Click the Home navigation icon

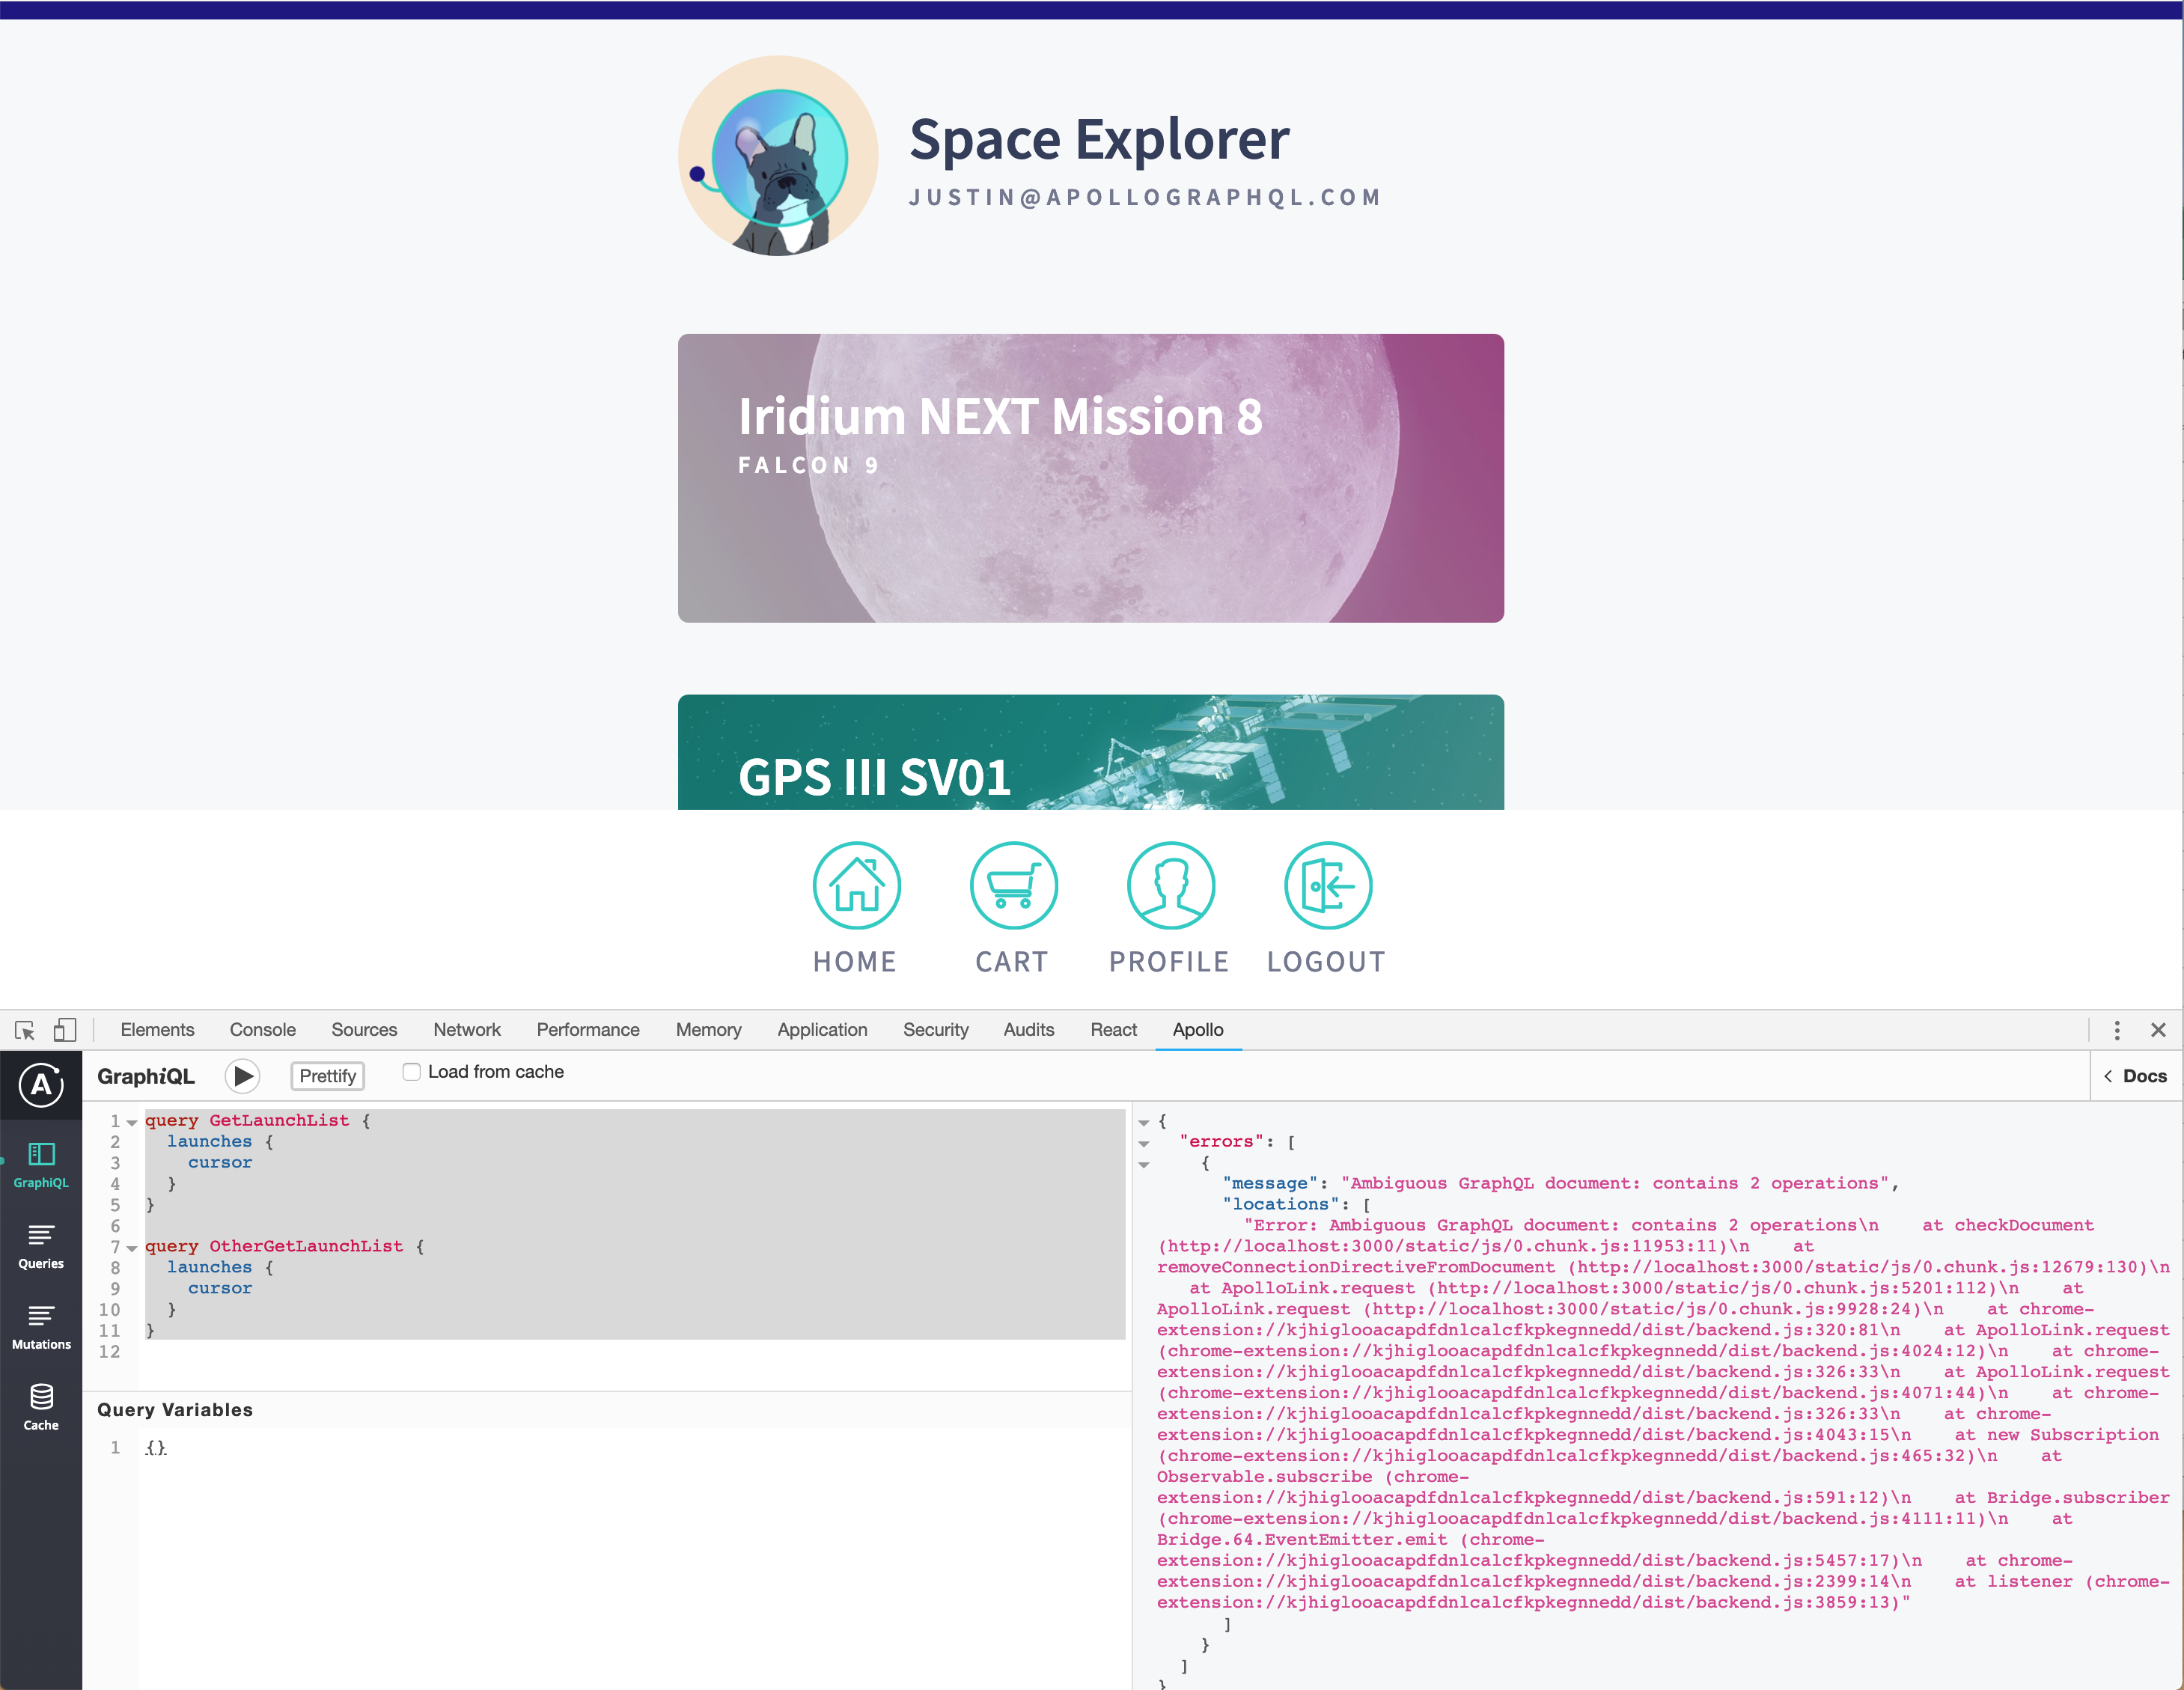(x=856, y=886)
